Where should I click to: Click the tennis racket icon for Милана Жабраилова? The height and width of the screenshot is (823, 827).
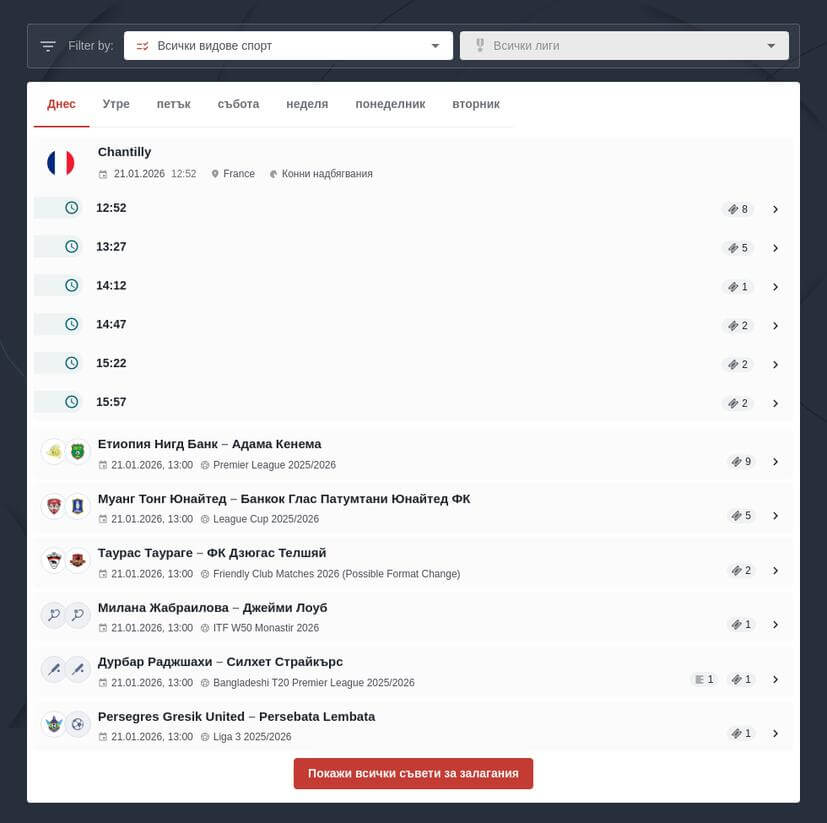click(53, 615)
